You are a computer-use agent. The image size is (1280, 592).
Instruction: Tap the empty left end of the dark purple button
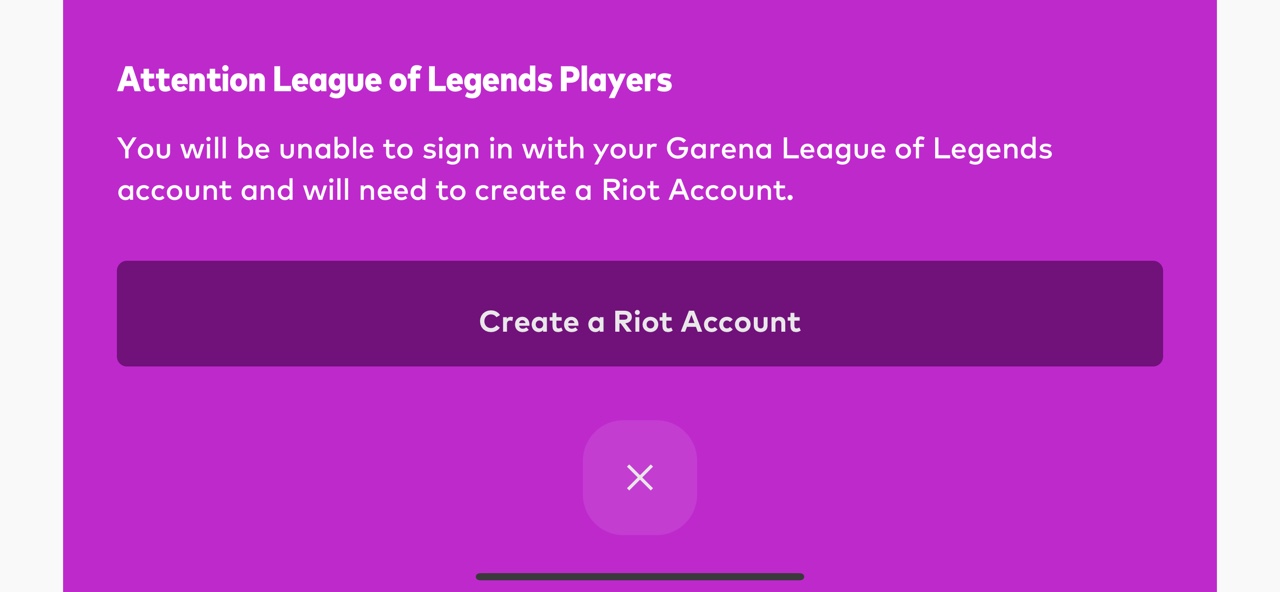pos(290,314)
